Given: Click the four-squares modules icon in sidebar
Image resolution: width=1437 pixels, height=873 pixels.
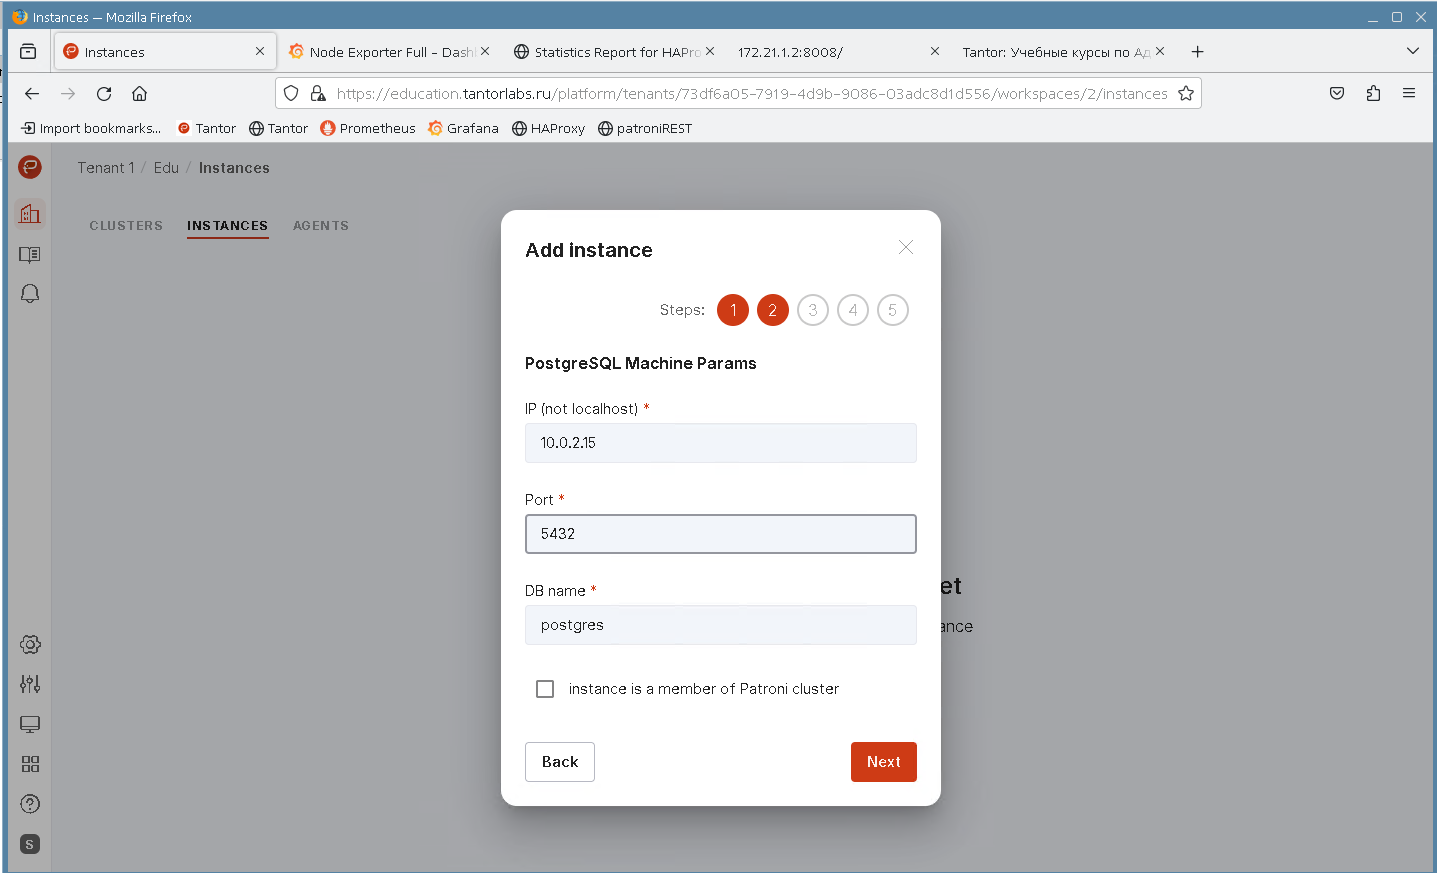Looking at the screenshot, I should [x=30, y=764].
